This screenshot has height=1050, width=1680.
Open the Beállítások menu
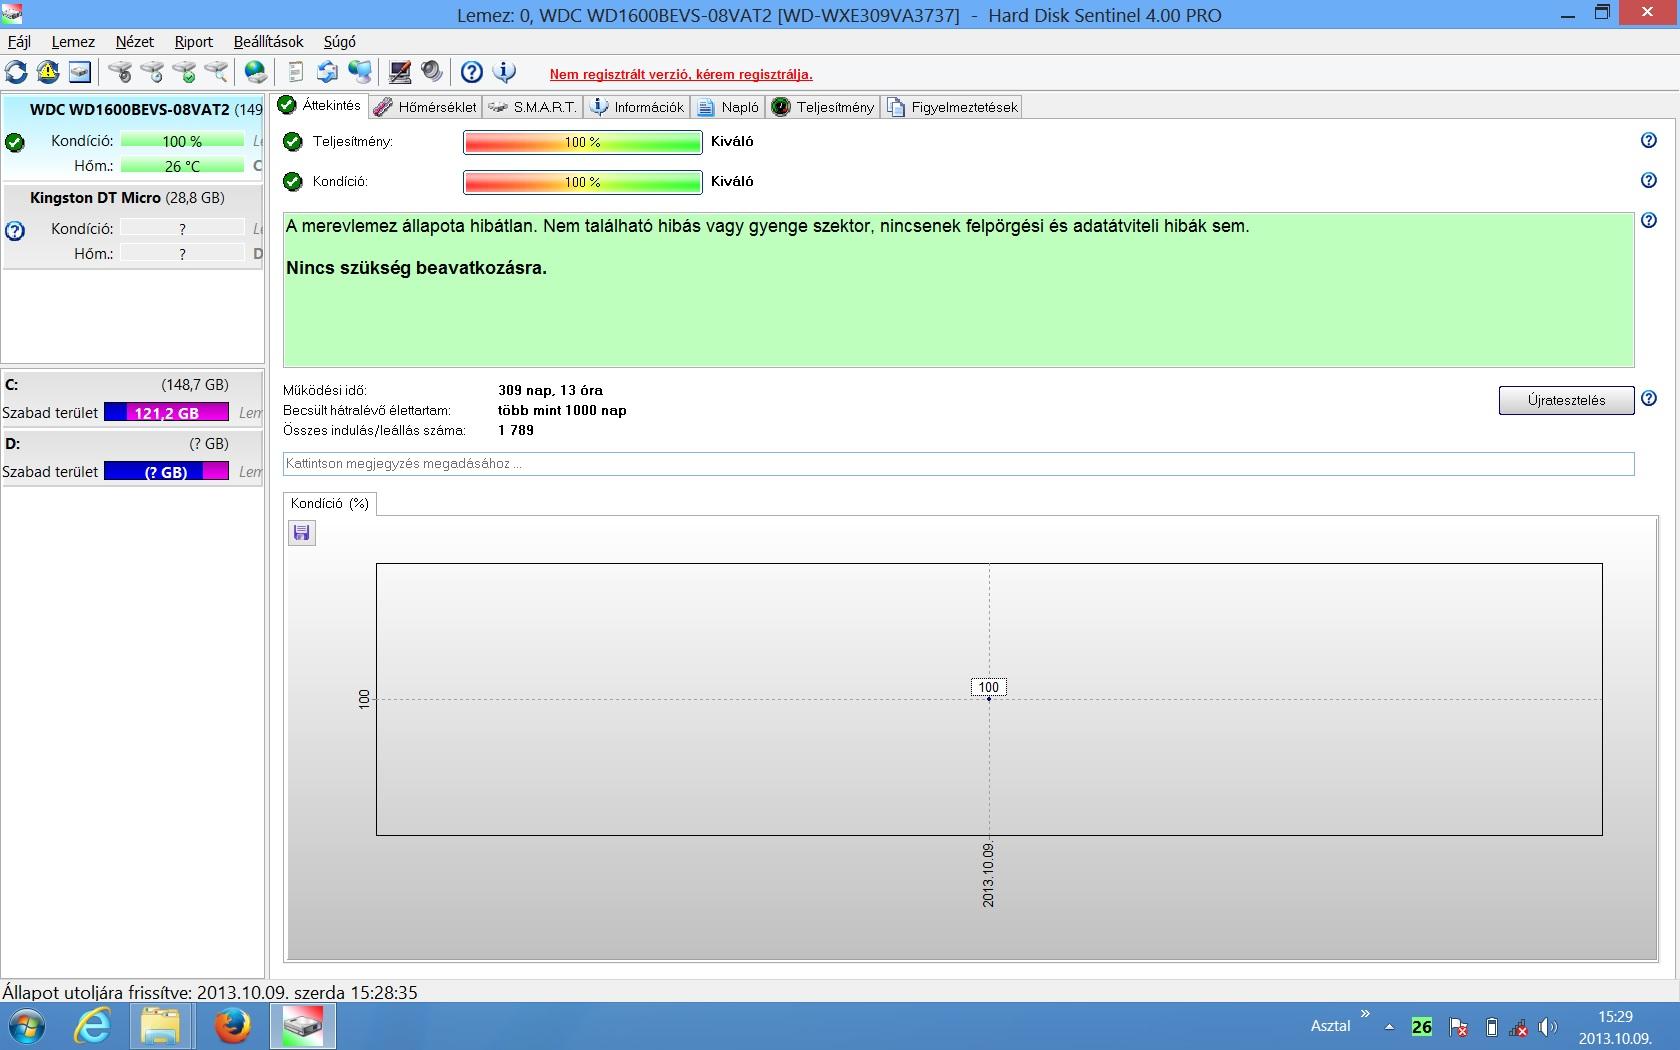coord(268,42)
